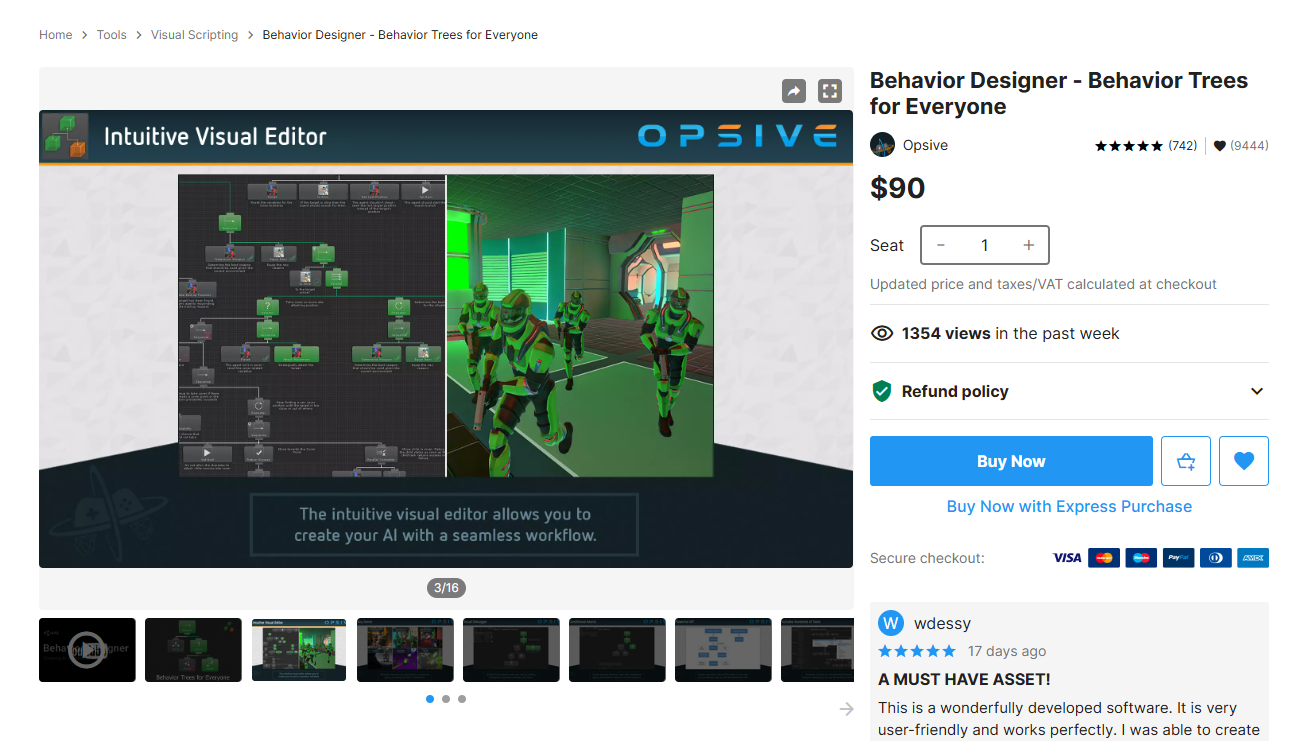1292x741 pixels.
Task: Toggle the wishlist heart beside the Buy Now button
Action: tap(1244, 460)
